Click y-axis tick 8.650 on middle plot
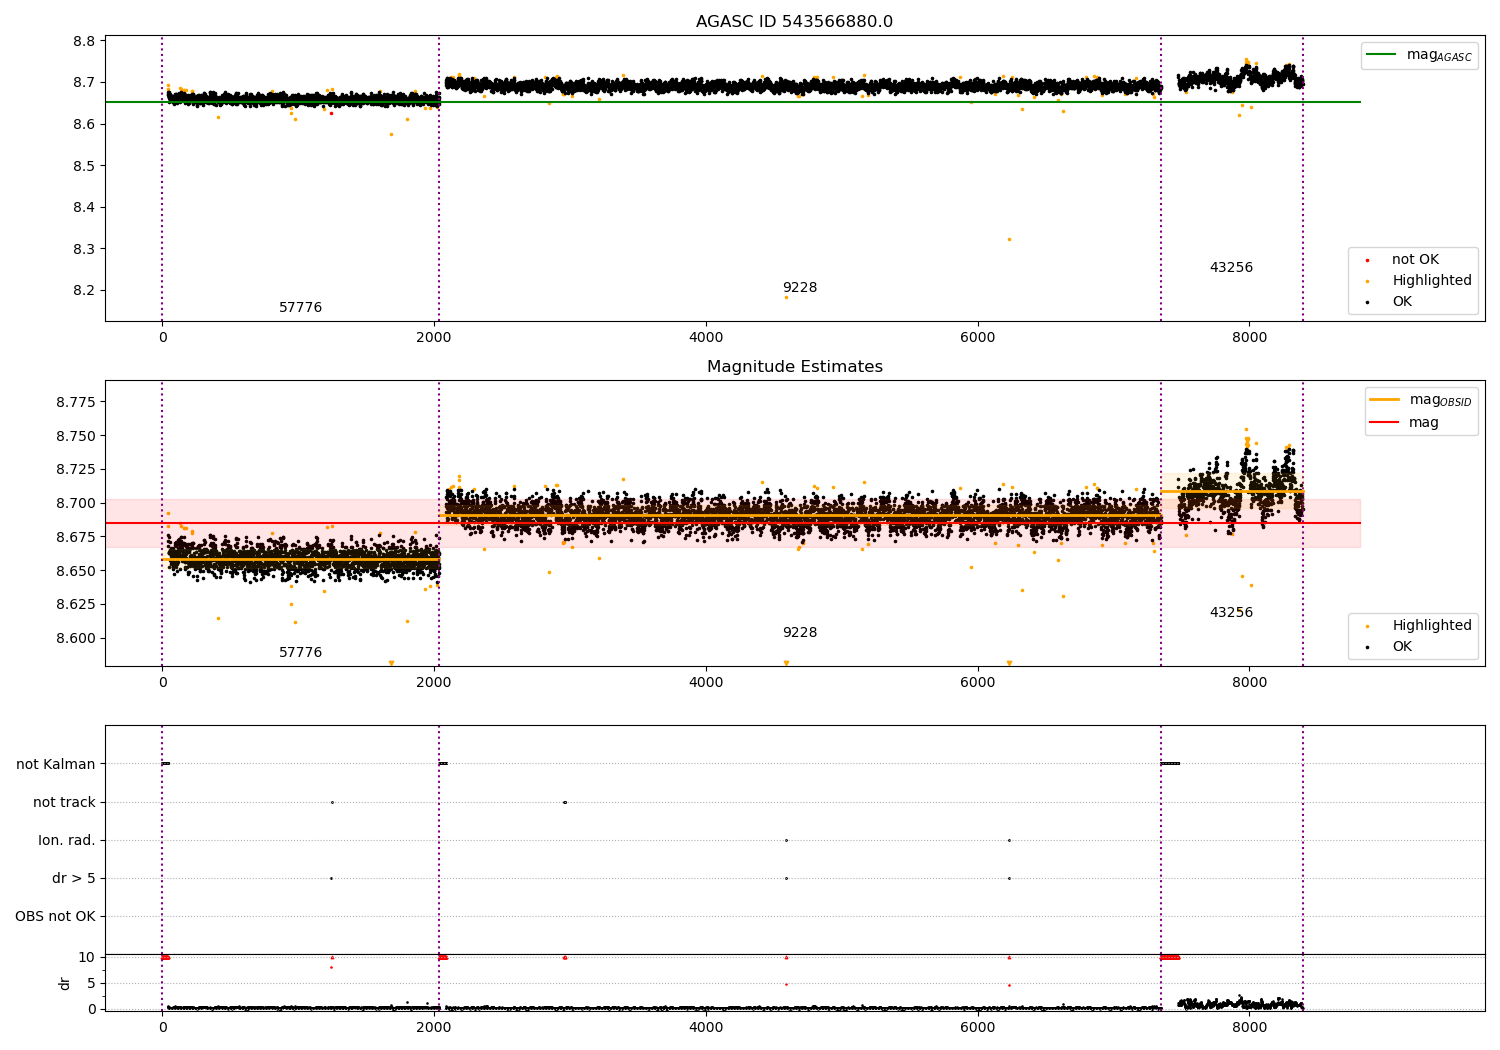The image size is (1500, 1050). [76, 571]
